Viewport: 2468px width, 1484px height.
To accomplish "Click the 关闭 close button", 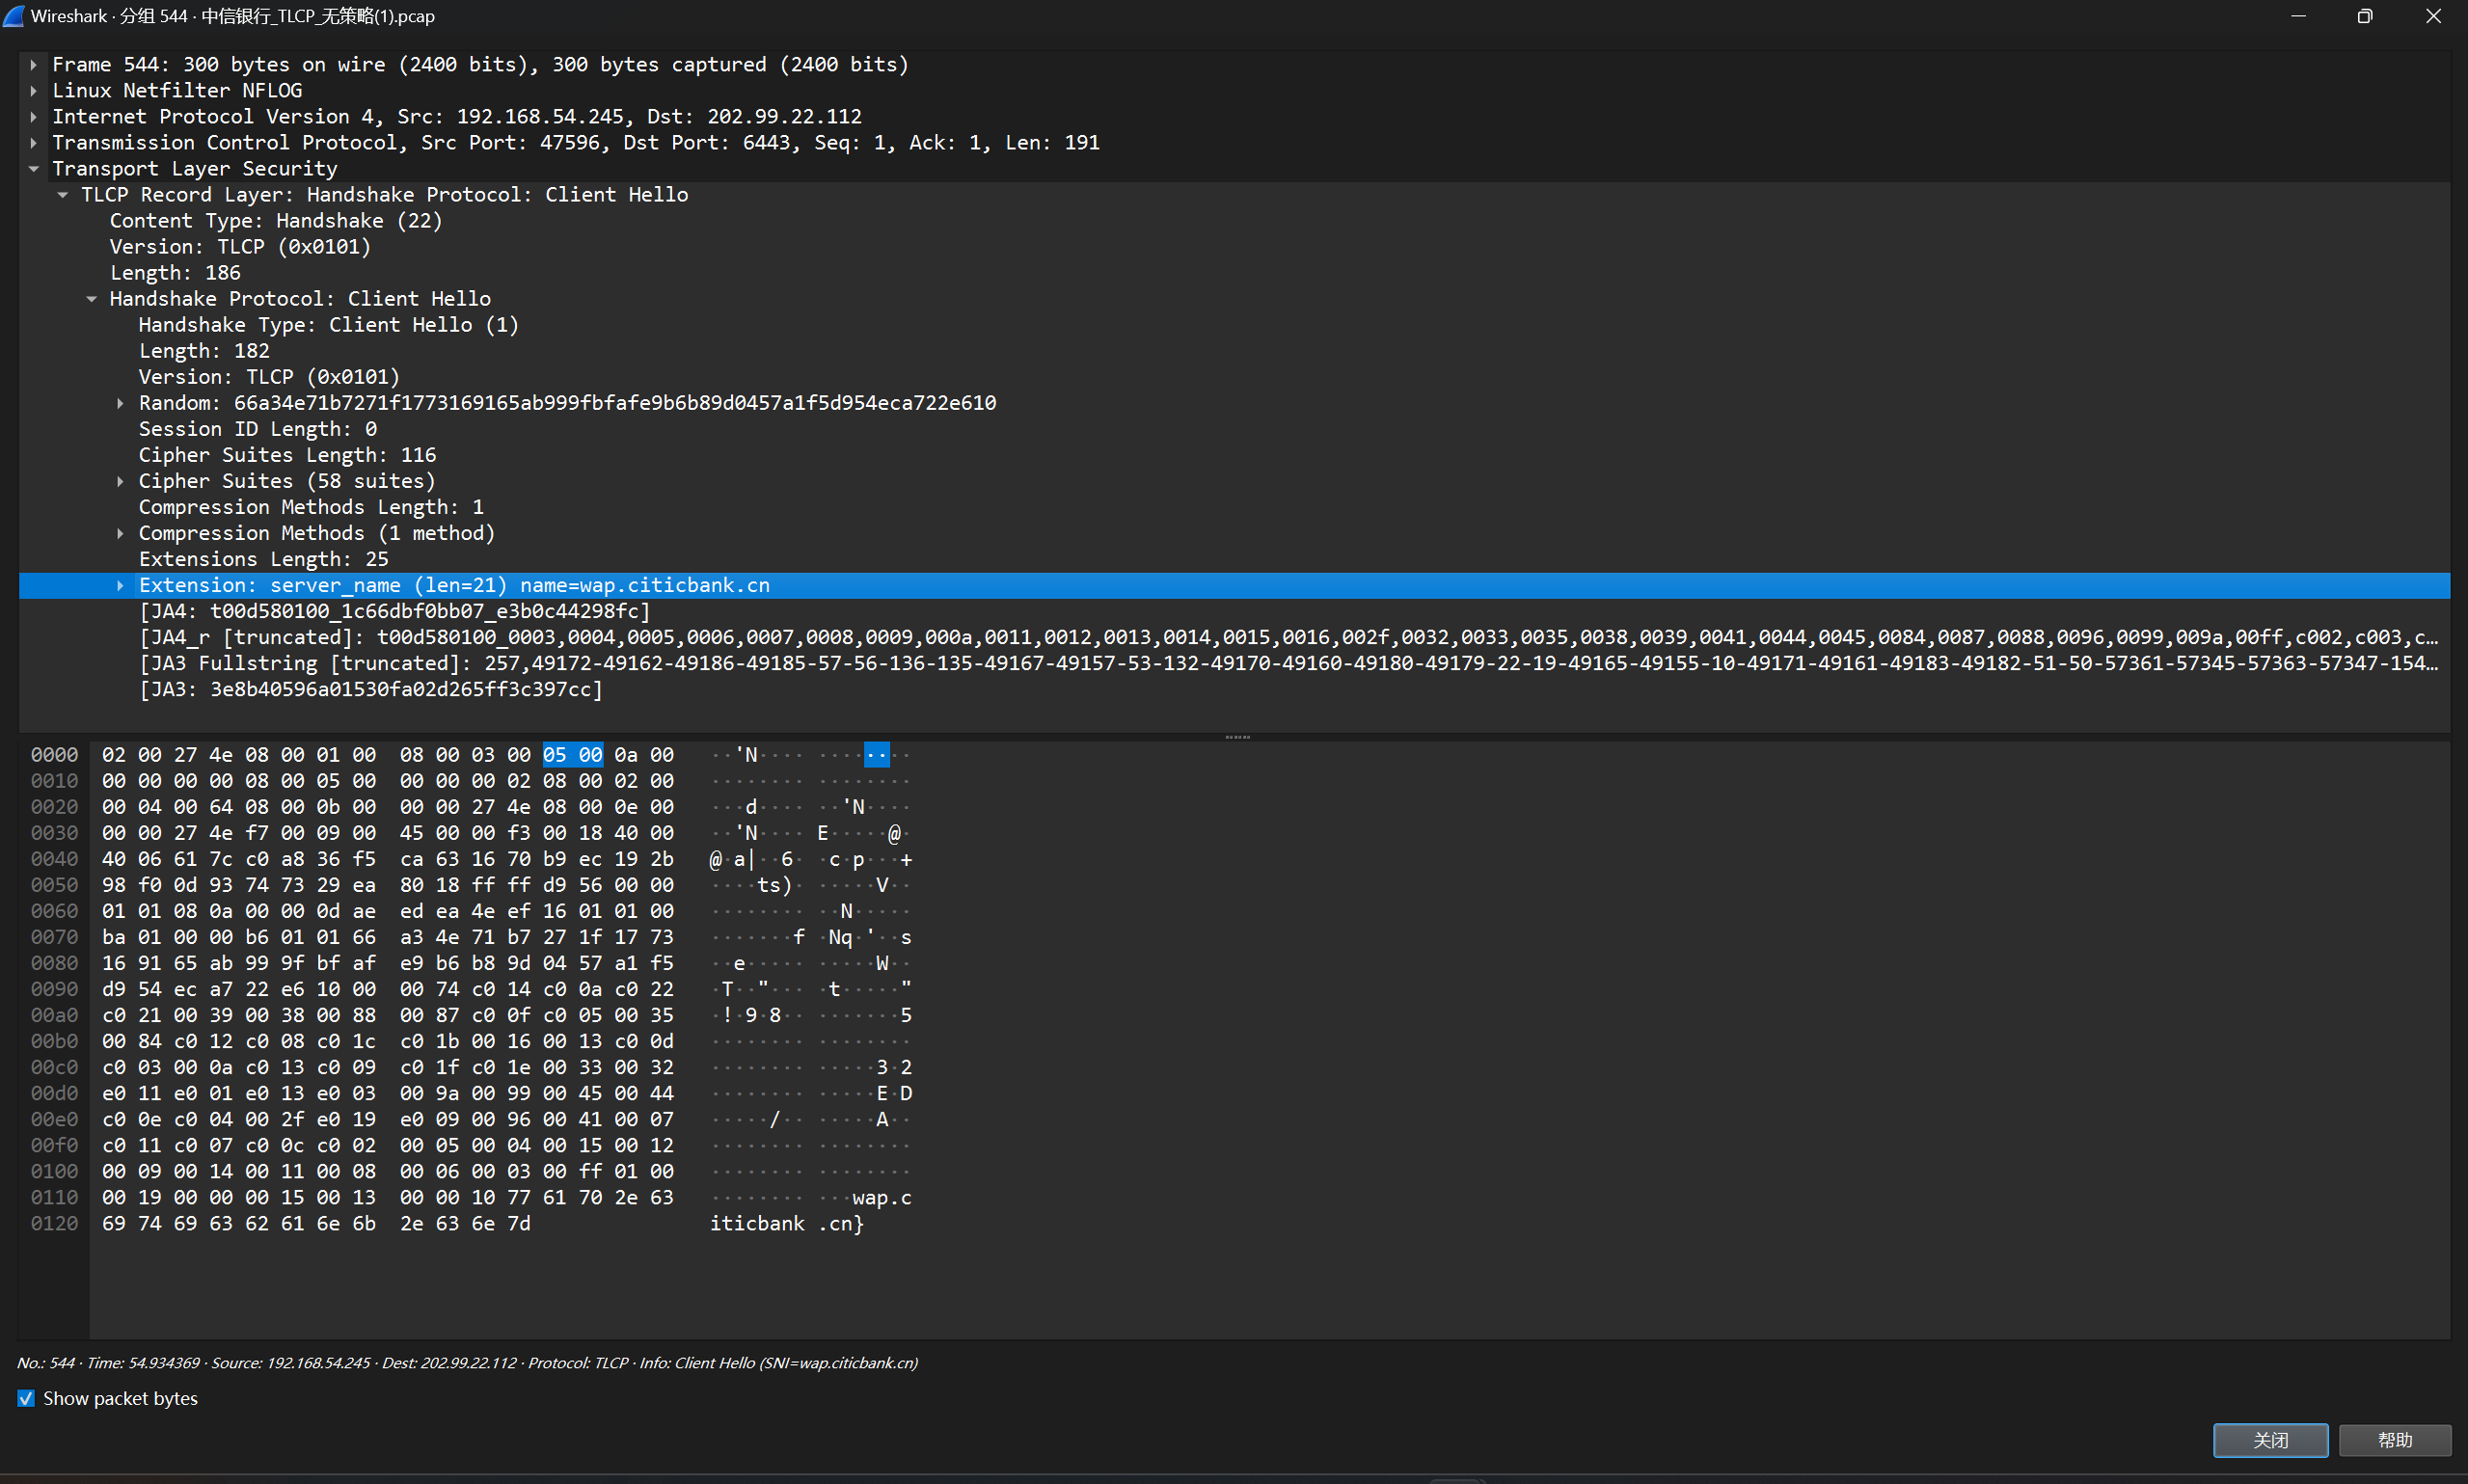I will coord(2269,1440).
